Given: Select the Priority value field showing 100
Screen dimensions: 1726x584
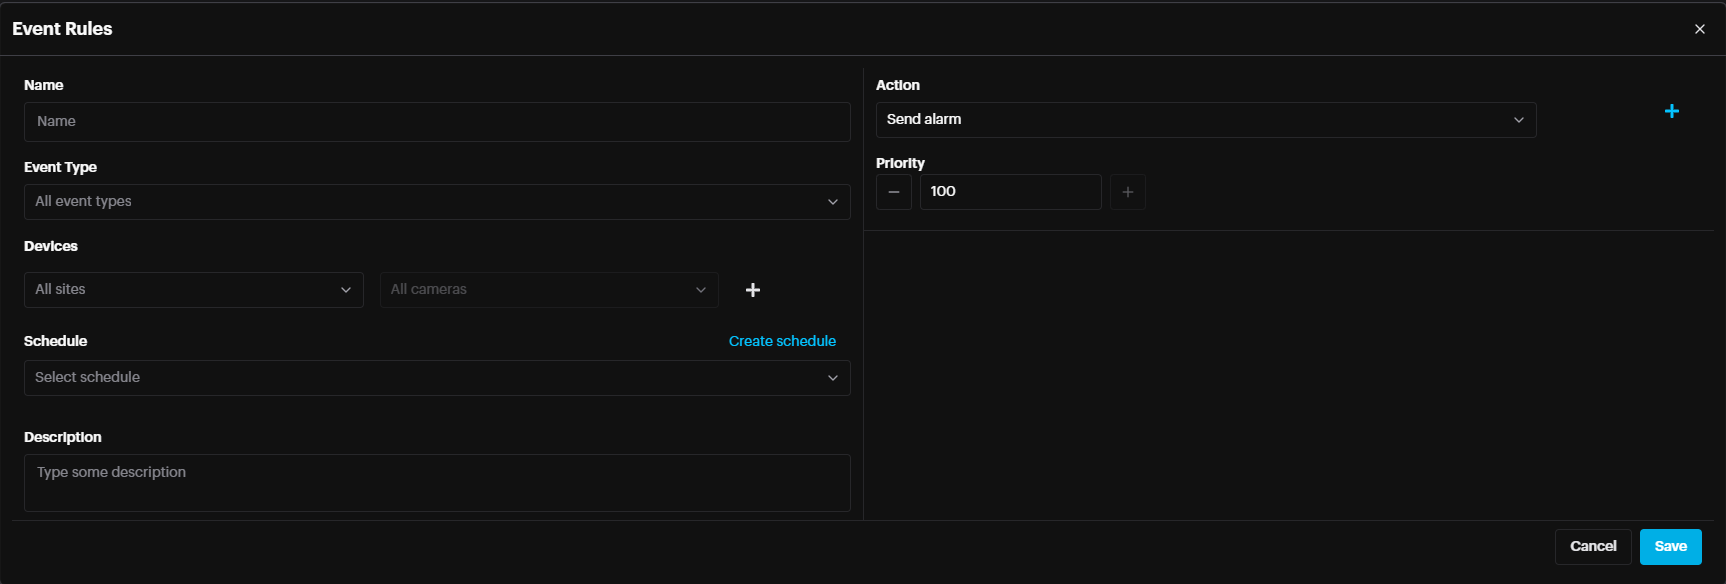Looking at the screenshot, I should click(x=1010, y=192).
